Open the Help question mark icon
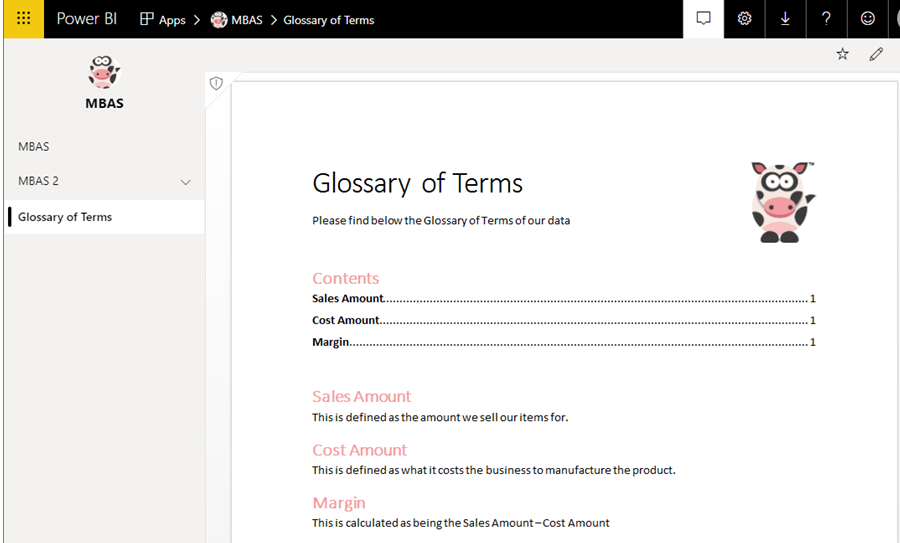Image resolution: width=900 pixels, height=543 pixels. coord(827,19)
